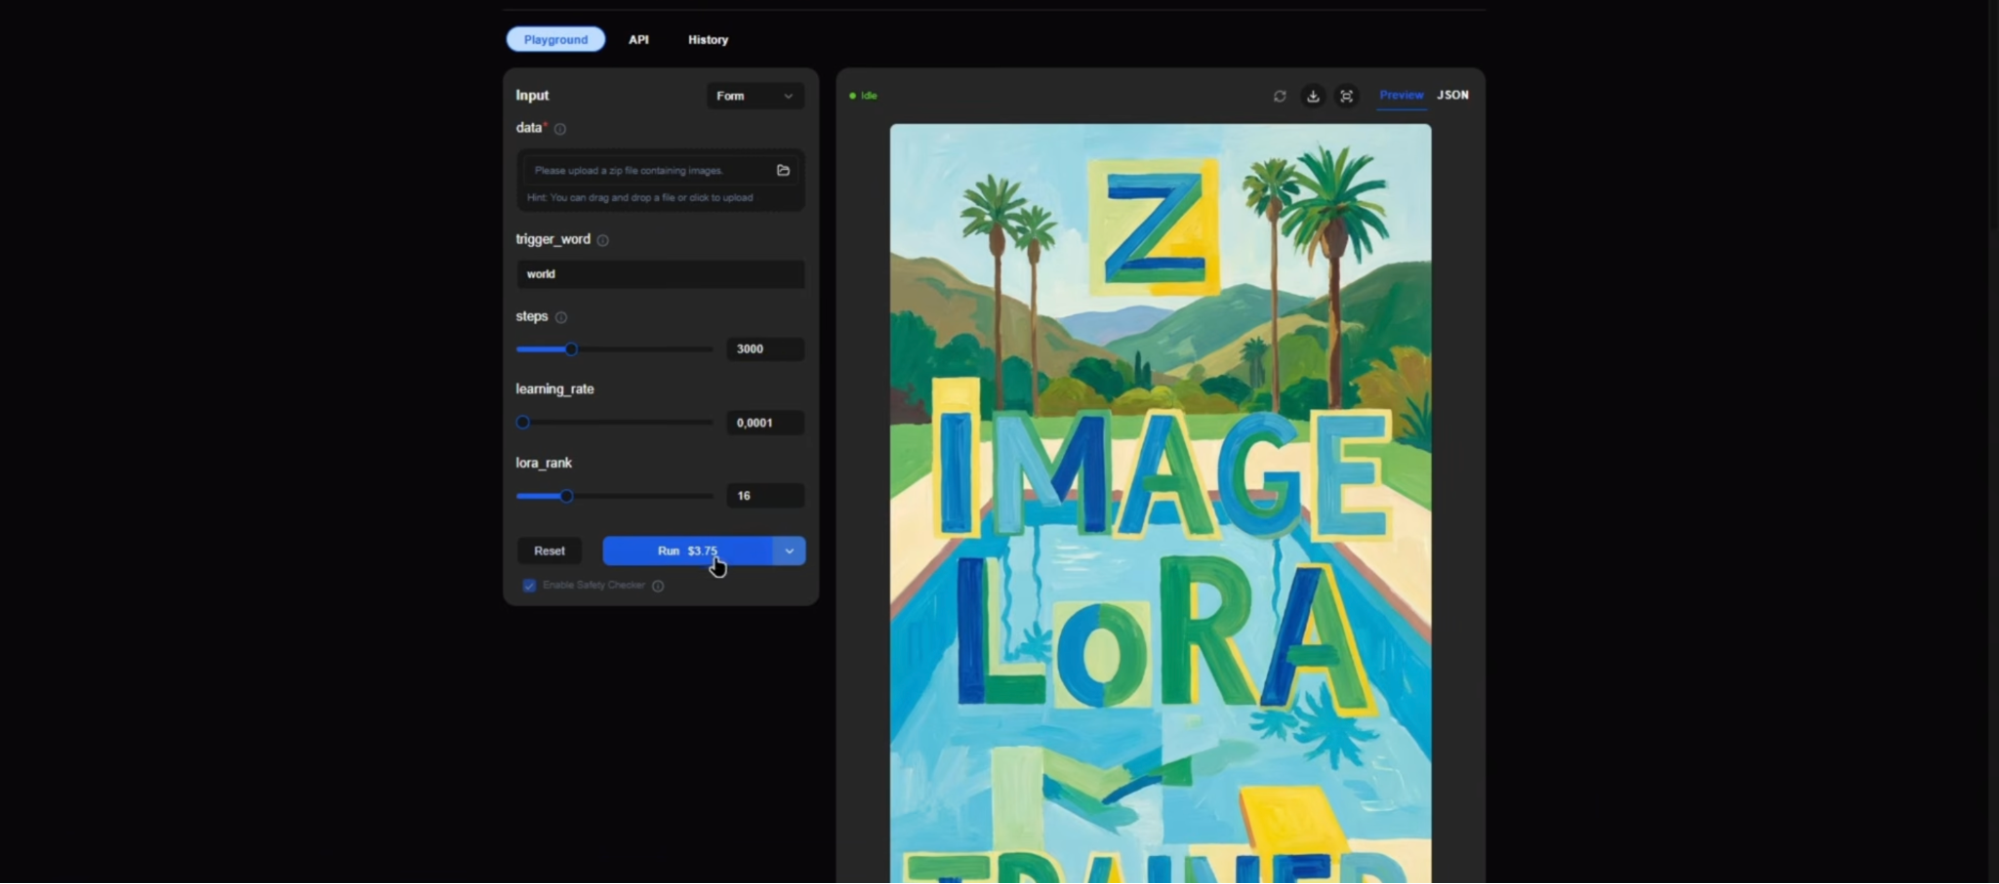Click the Run $3.75 button
1999x884 pixels.
point(687,551)
